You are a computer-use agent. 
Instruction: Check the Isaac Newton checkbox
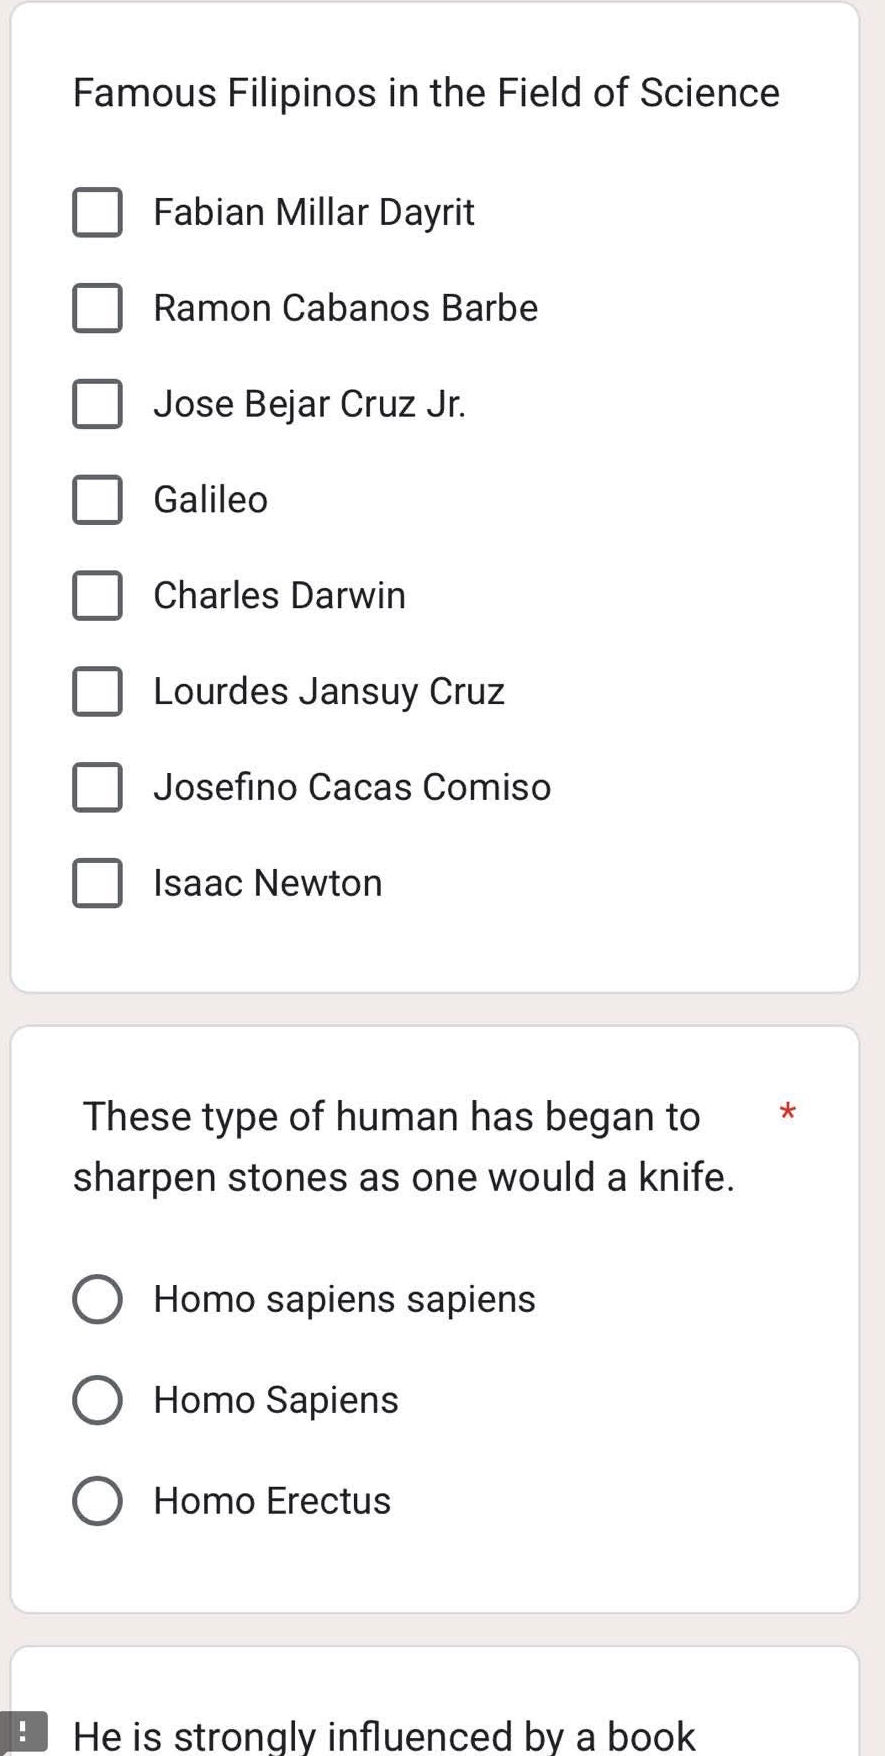97,882
